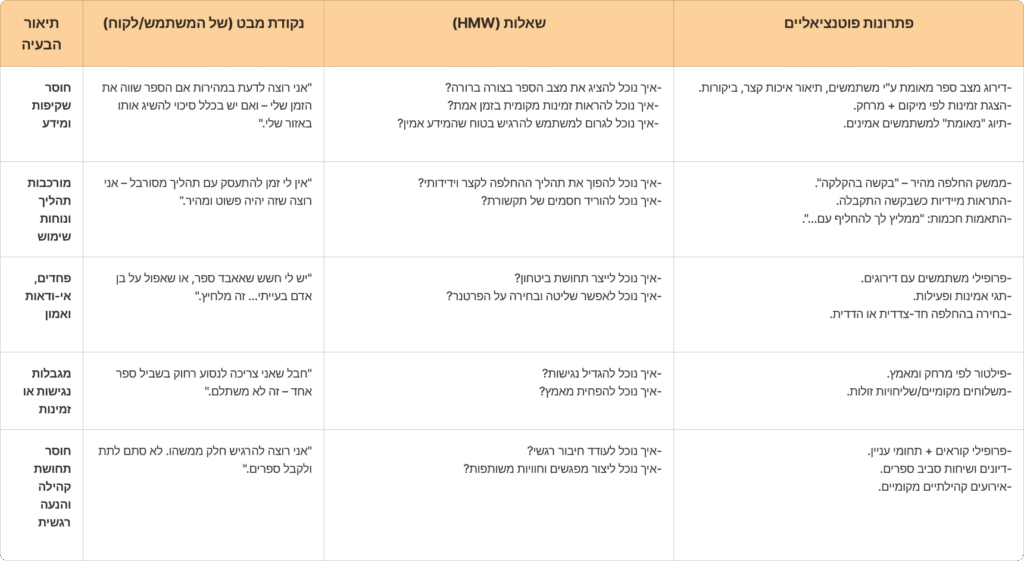Click the quote 'אני רוצה להרגיש חלק ממשהו'
Viewport: 1024px width, 561px height.
click(205, 460)
